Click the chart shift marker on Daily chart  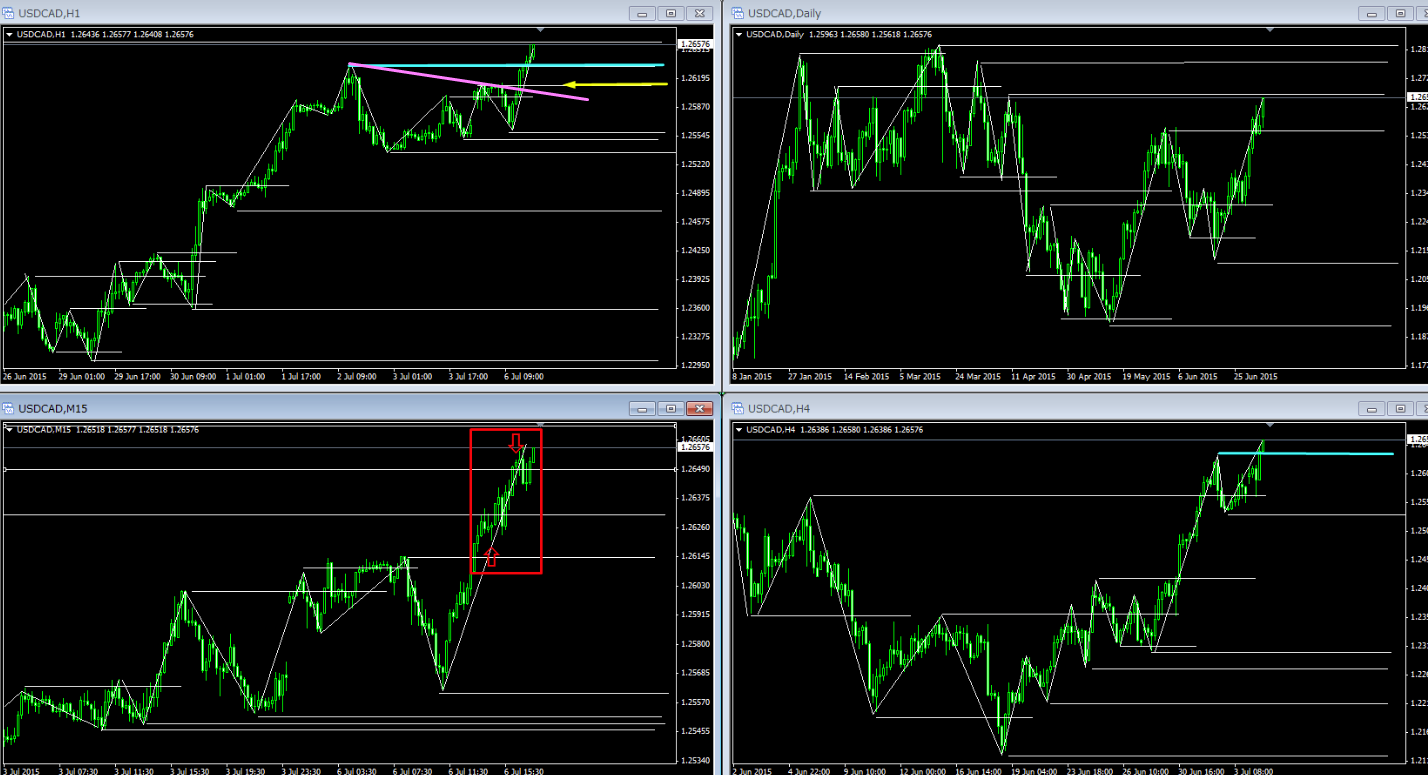click(1270, 30)
